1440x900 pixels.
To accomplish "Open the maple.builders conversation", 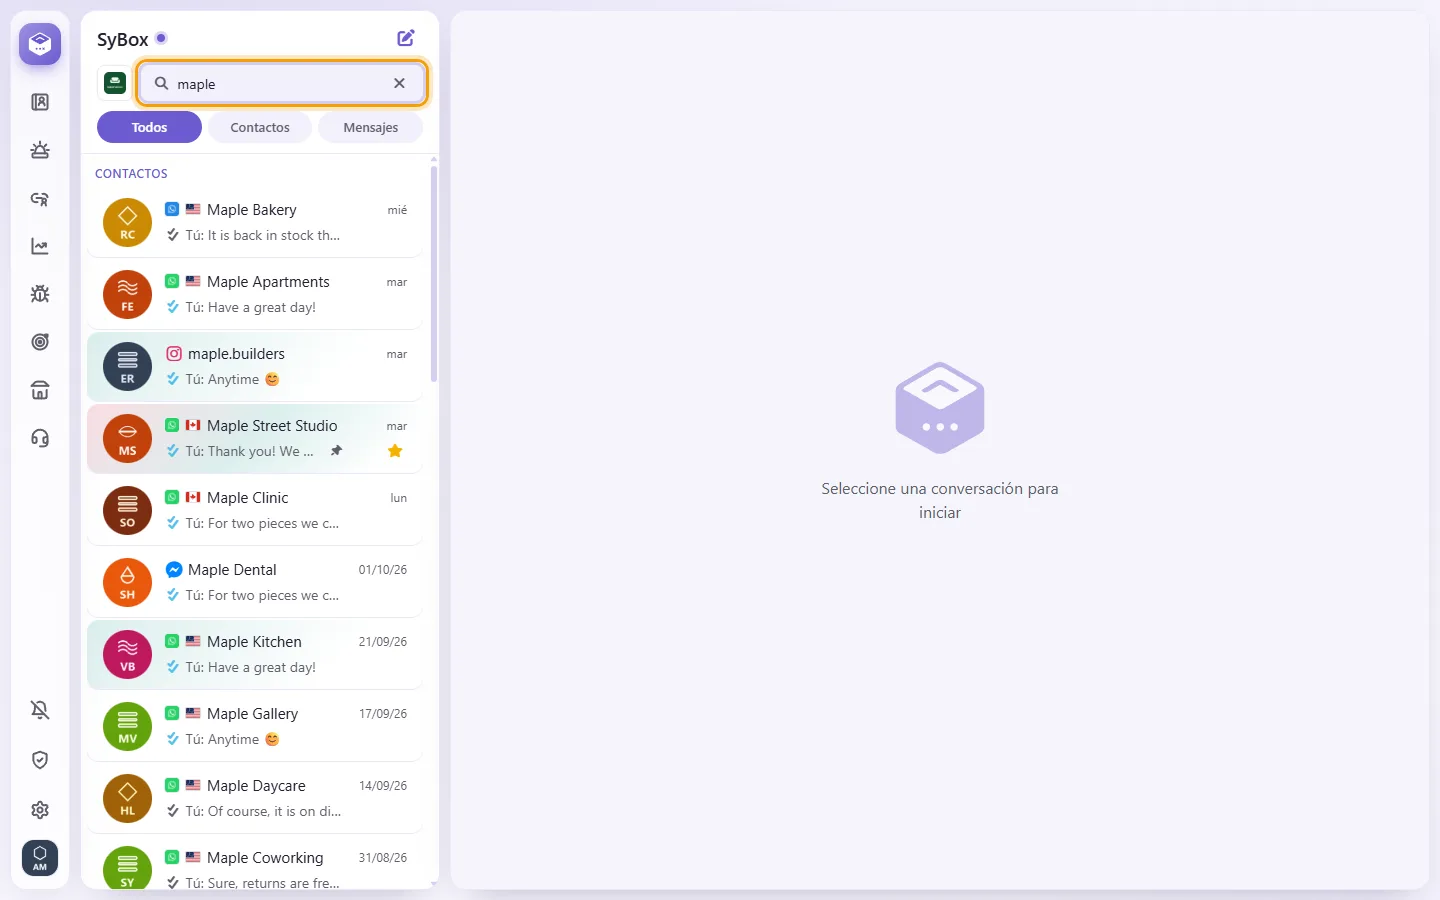I will 255,366.
